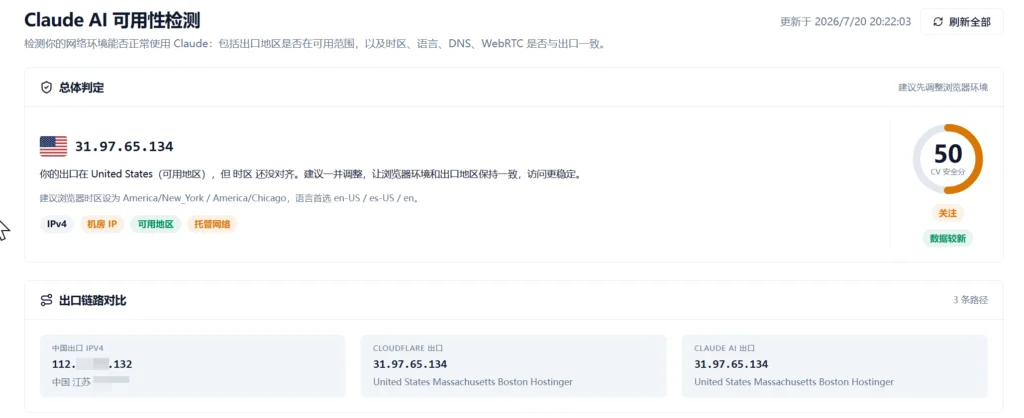
Task: Open the CLOUDFLARE 出口 card
Action: (513, 366)
